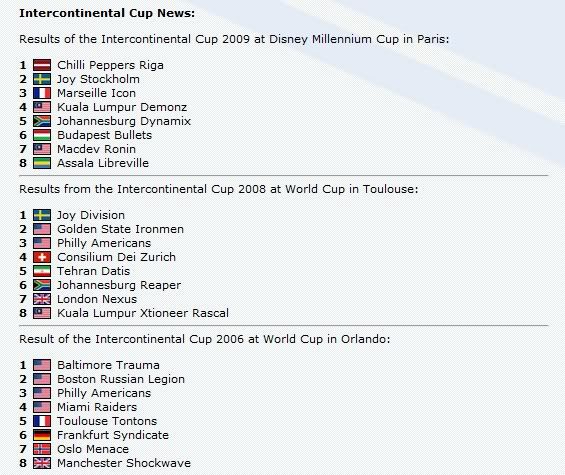Image resolution: width=565 pixels, height=475 pixels.
Task: Click the US flag next to Baltimore Trauma
Action: [x=42, y=365]
